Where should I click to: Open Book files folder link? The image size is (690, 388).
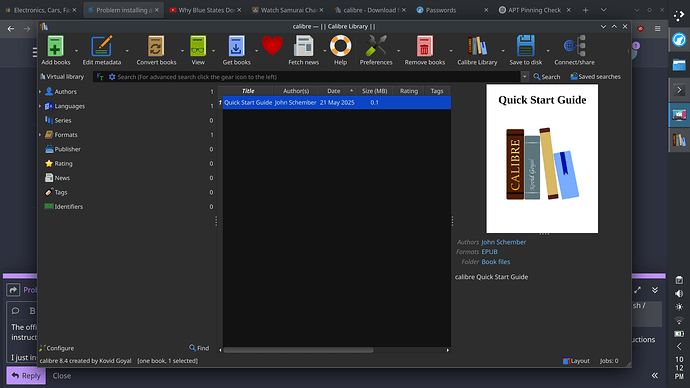pyautogui.click(x=495, y=262)
